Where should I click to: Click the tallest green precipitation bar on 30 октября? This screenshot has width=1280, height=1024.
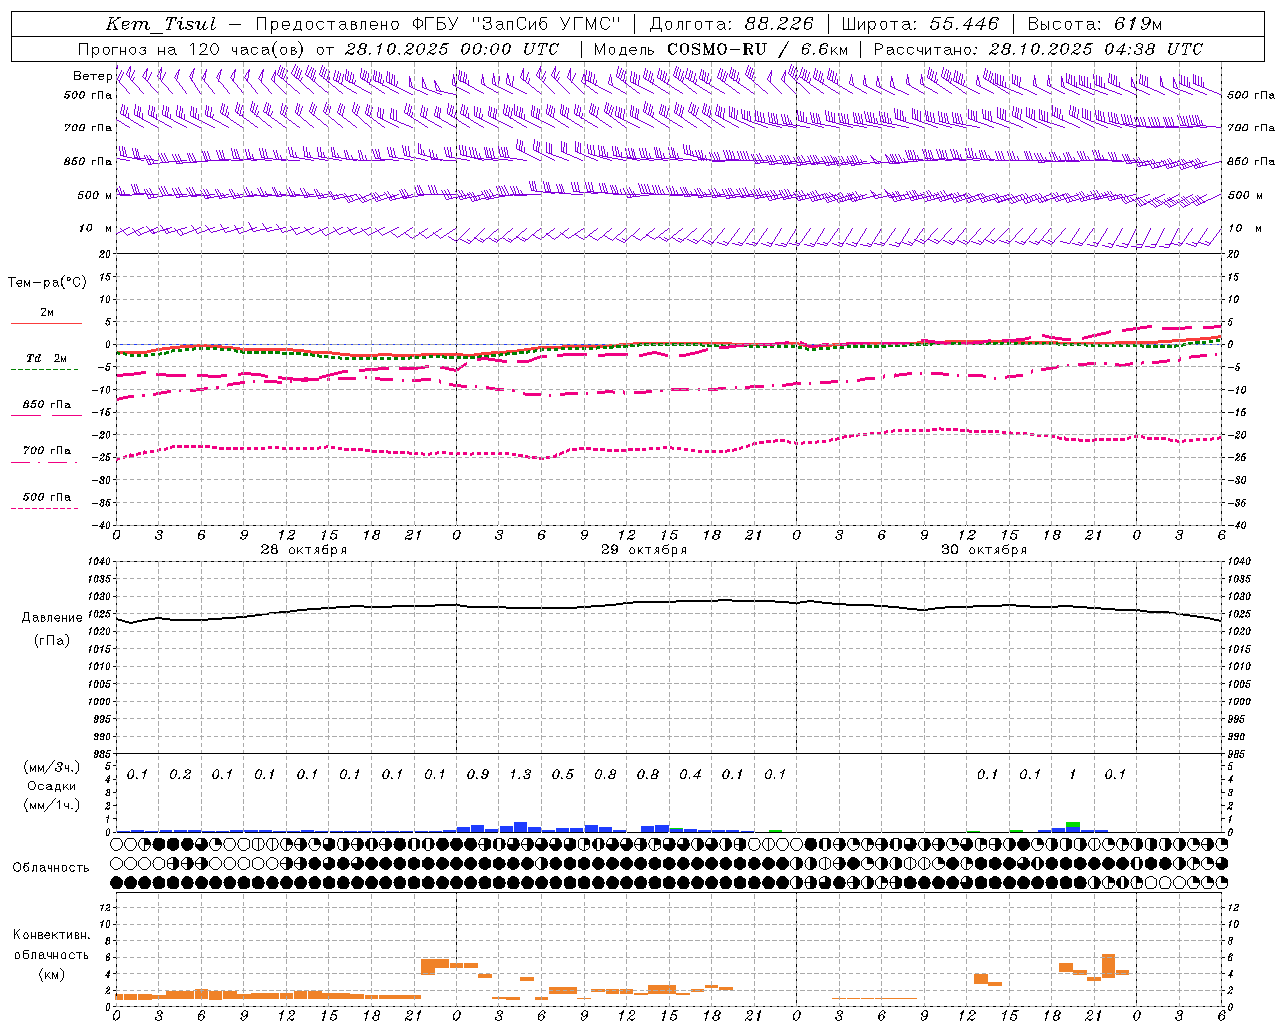[x=1073, y=825]
